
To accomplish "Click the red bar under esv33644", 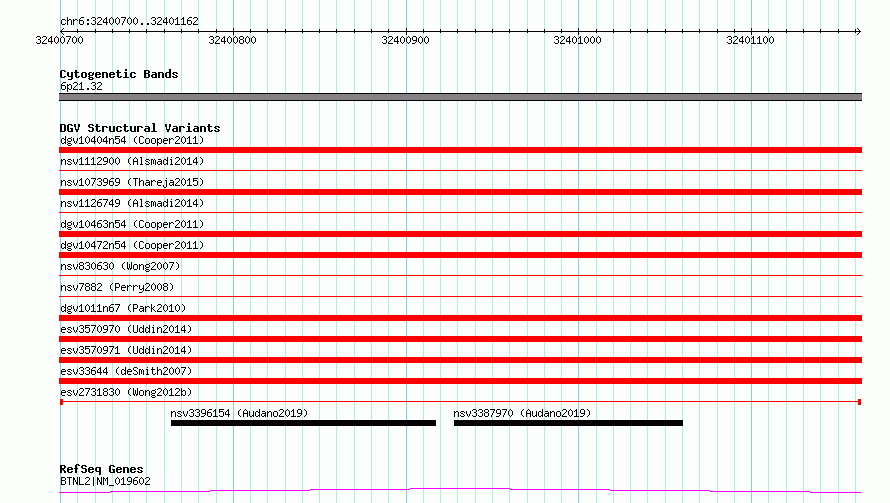I will tap(460, 381).
